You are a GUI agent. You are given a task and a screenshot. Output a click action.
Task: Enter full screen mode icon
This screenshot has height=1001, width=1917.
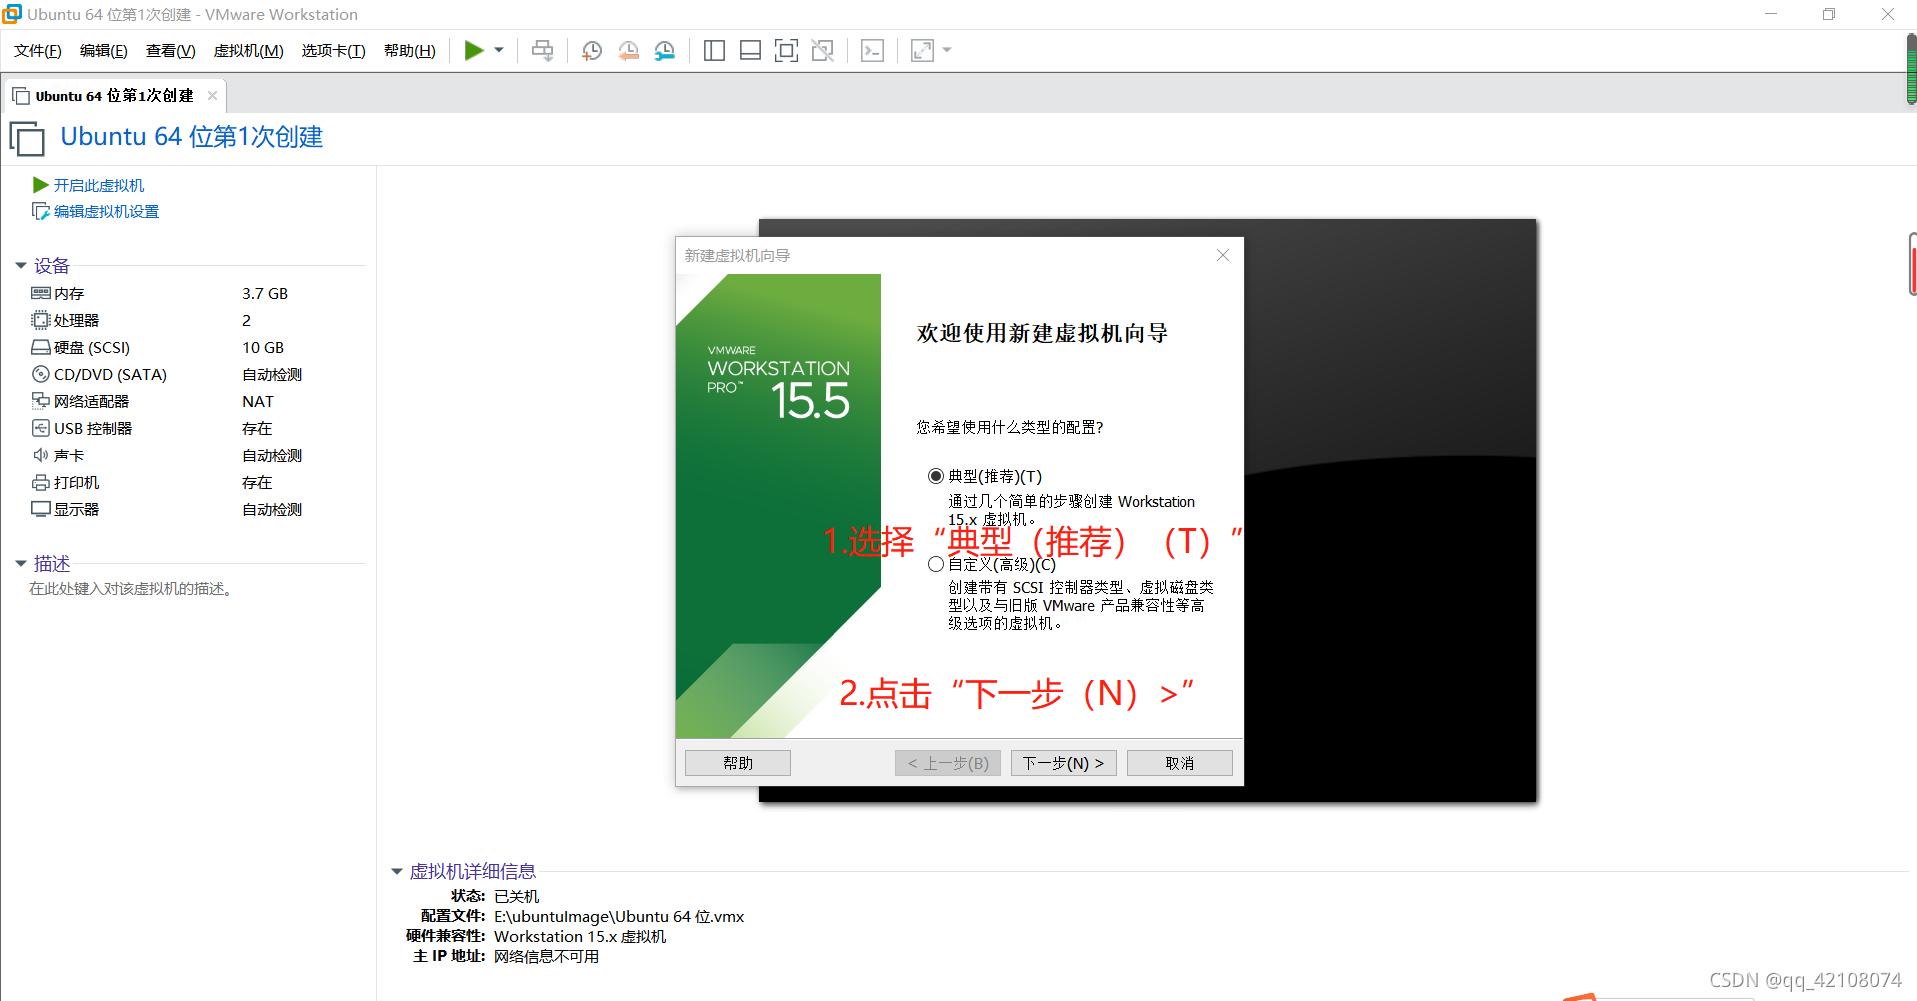pos(786,50)
